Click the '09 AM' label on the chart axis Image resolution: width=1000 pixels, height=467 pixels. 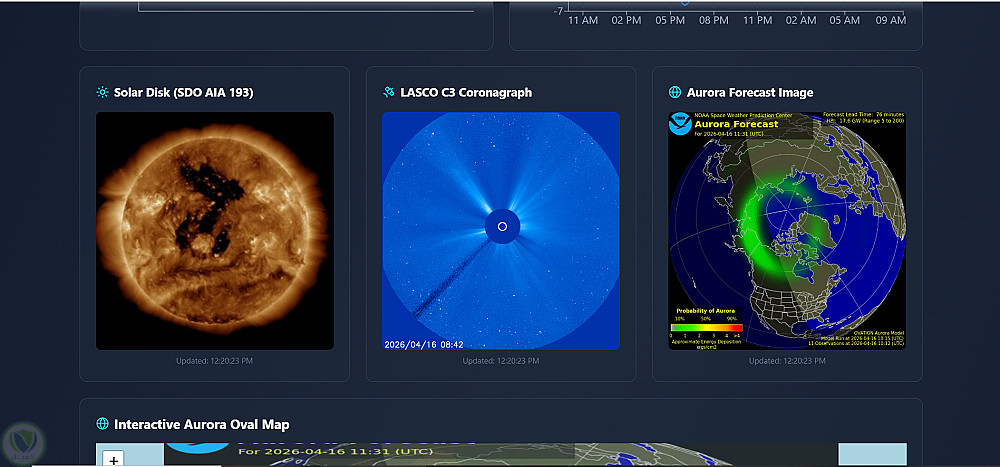click(x=890, y=20)
